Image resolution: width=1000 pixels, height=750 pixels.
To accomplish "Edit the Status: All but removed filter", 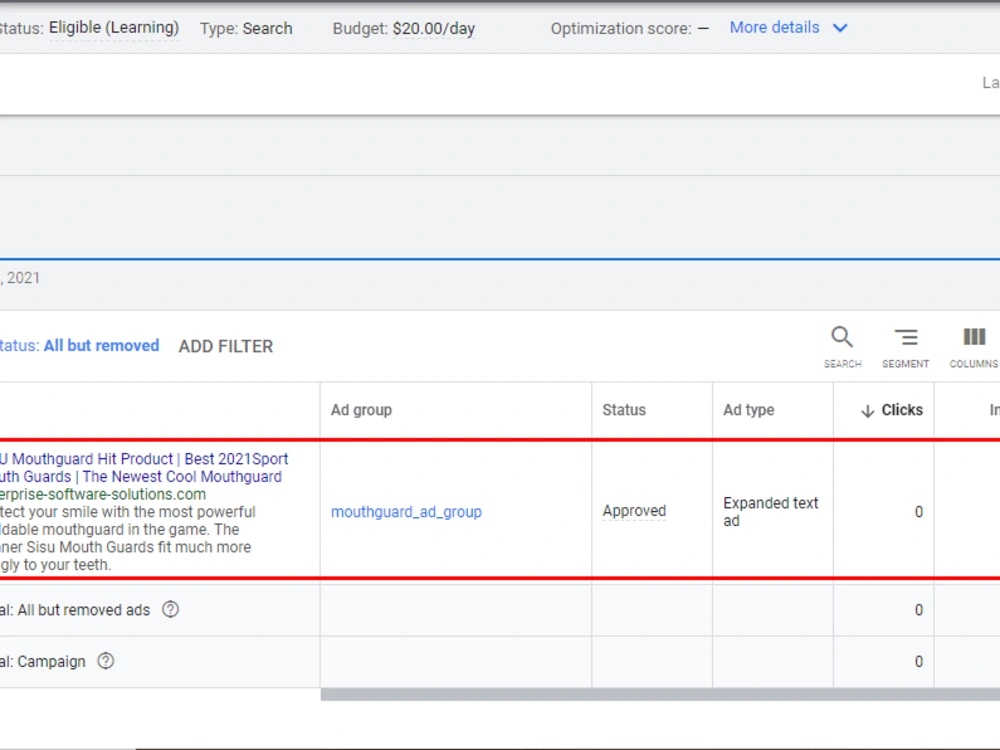I will point(79,346).
